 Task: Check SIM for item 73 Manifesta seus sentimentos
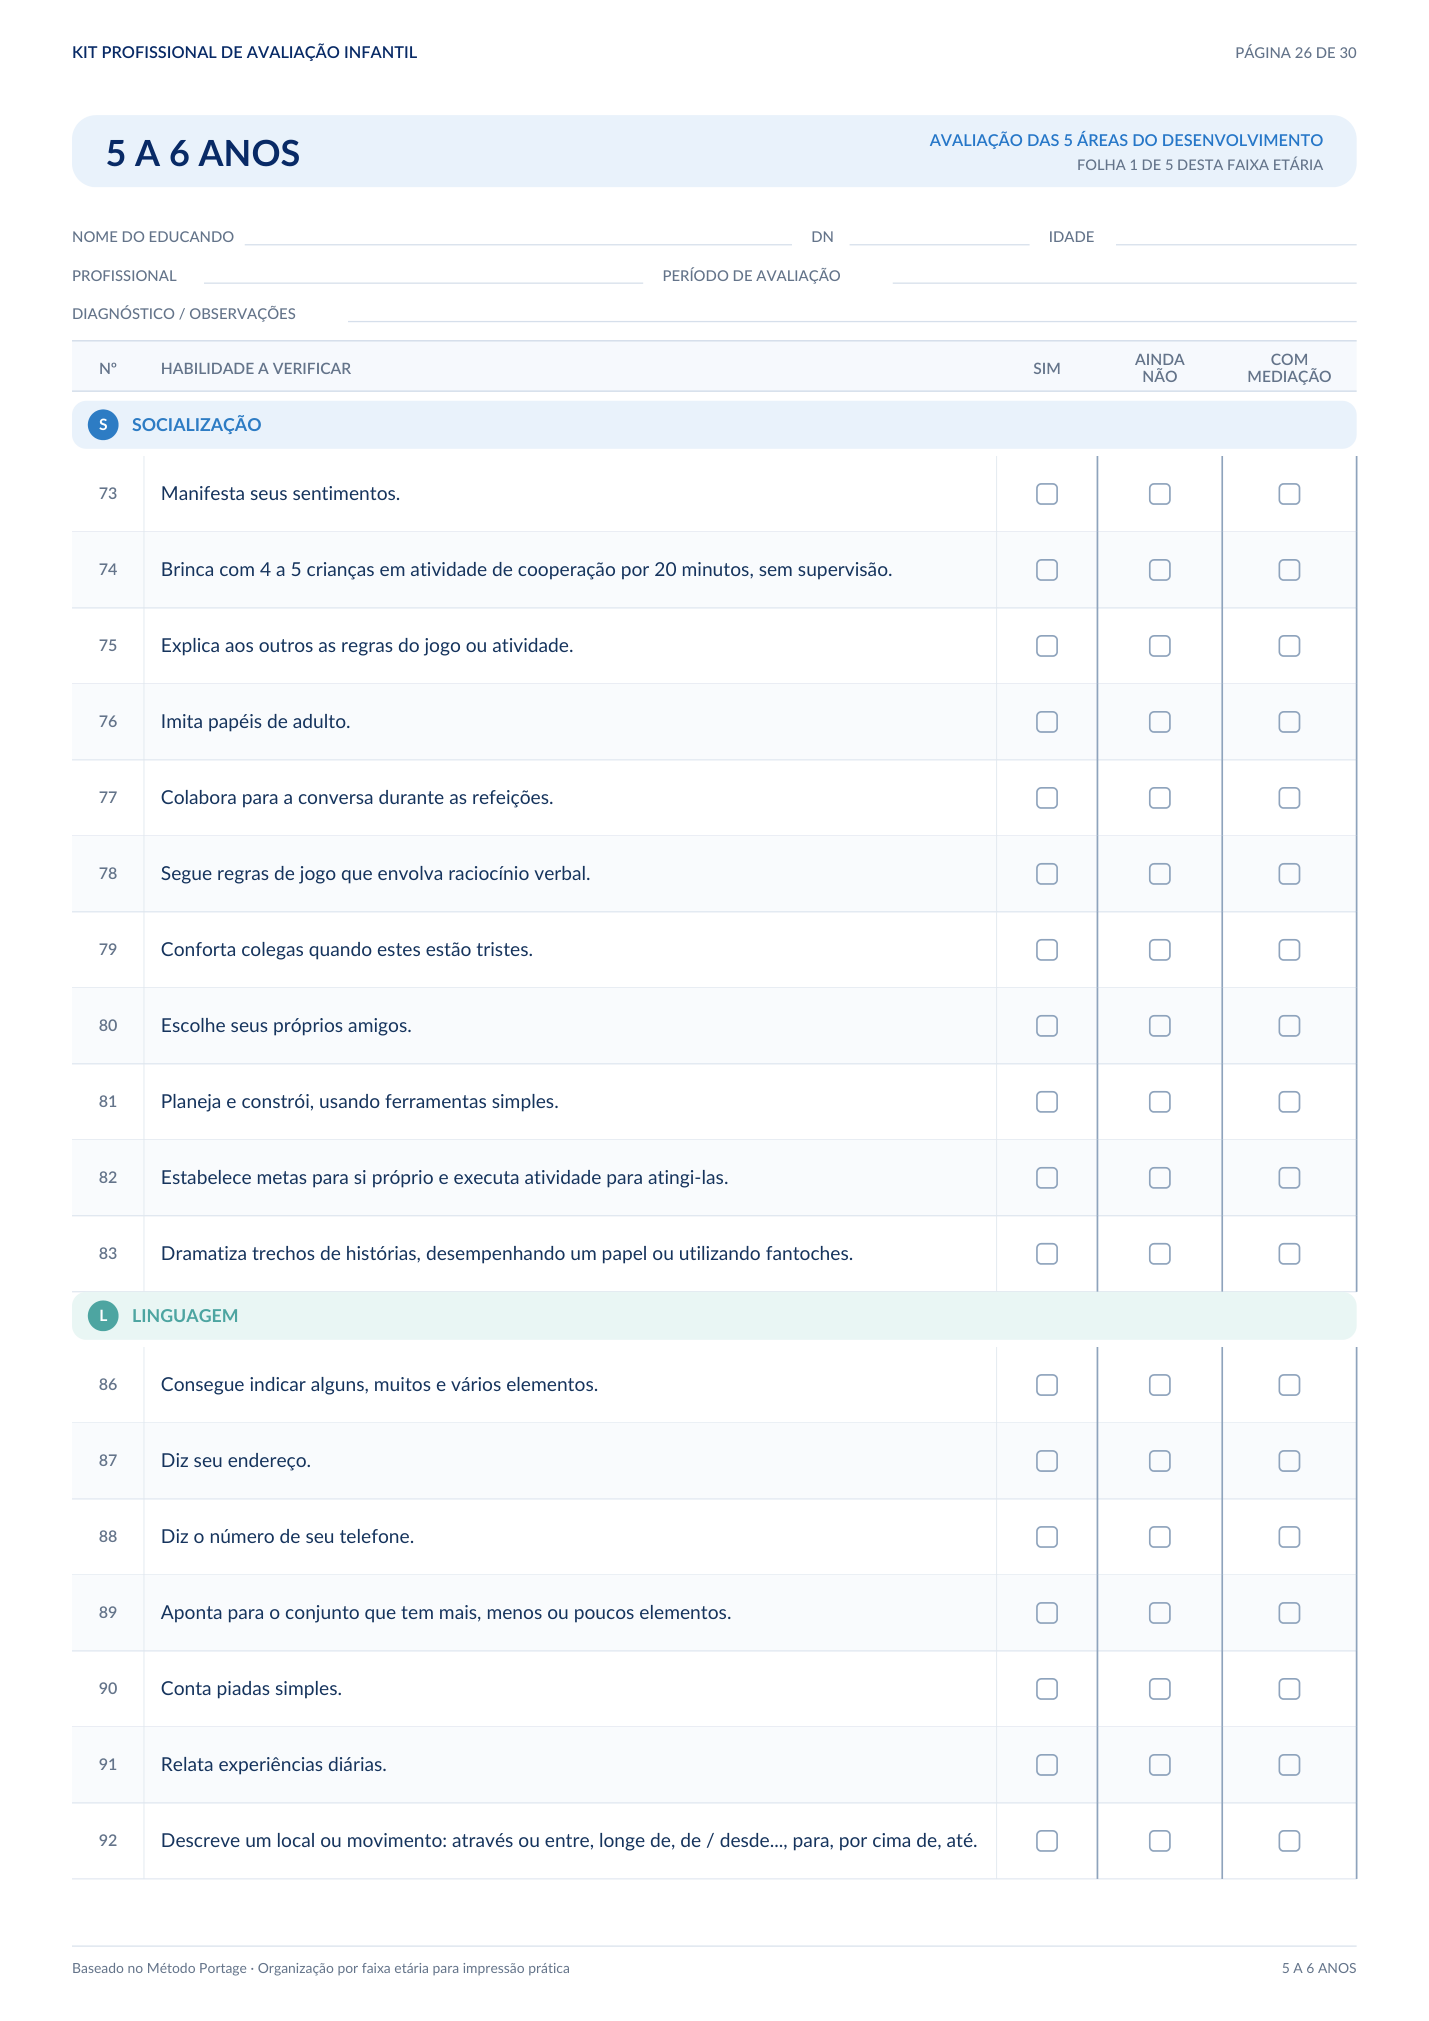coord(1047,494)
